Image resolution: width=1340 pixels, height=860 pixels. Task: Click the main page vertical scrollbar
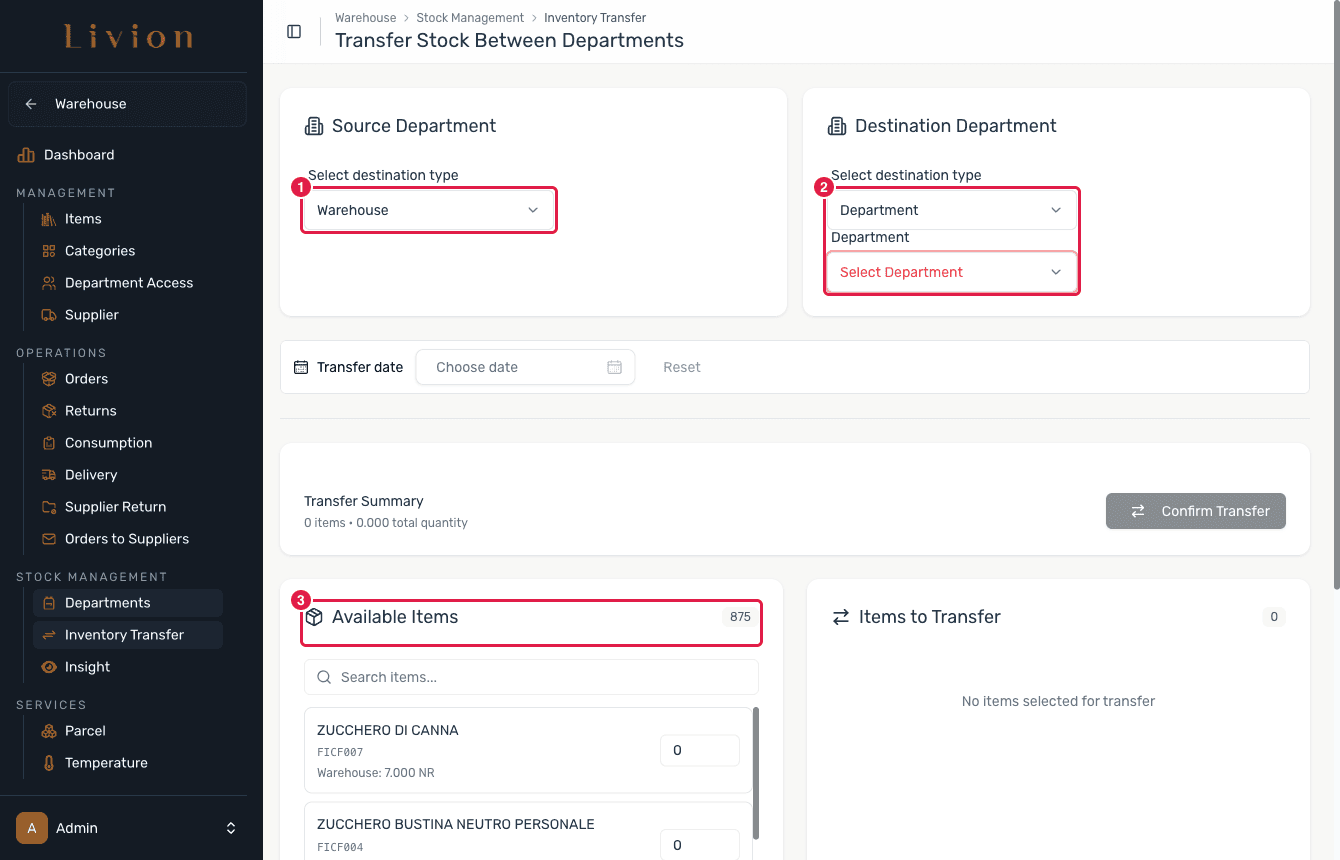pos(1335,297)
